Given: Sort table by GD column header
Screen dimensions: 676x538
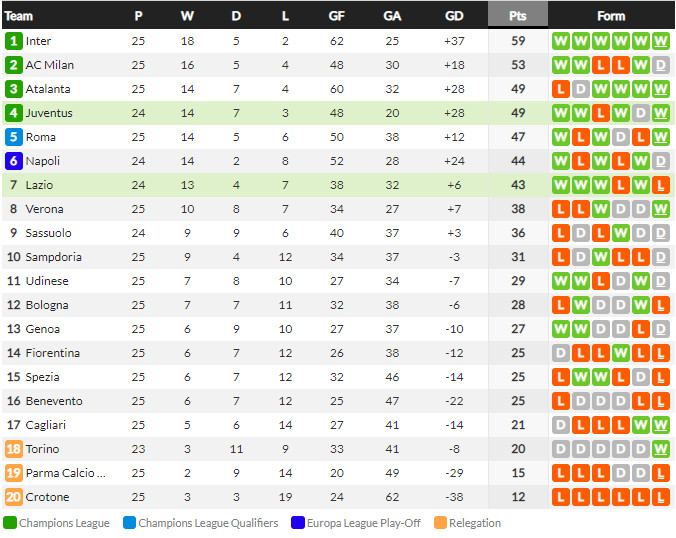Looking at the screenshot, I should tap(454, 16).
